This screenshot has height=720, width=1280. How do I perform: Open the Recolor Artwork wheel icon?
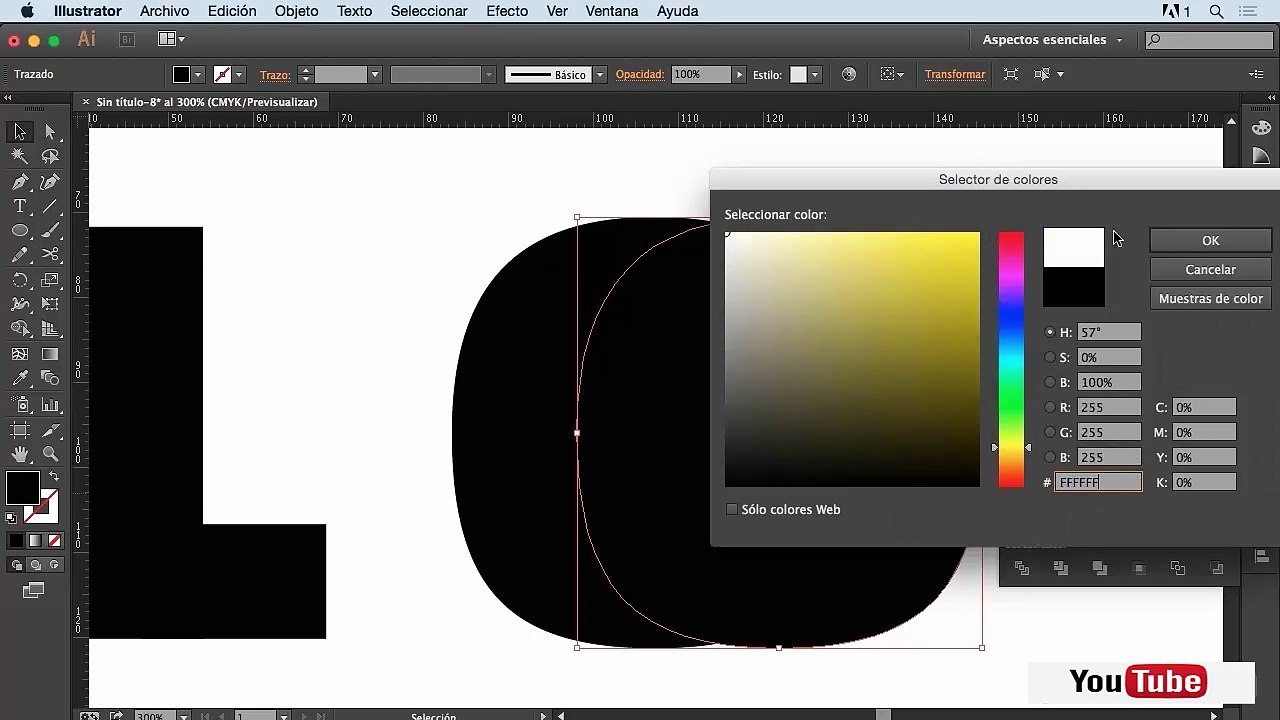click(849, 74)
